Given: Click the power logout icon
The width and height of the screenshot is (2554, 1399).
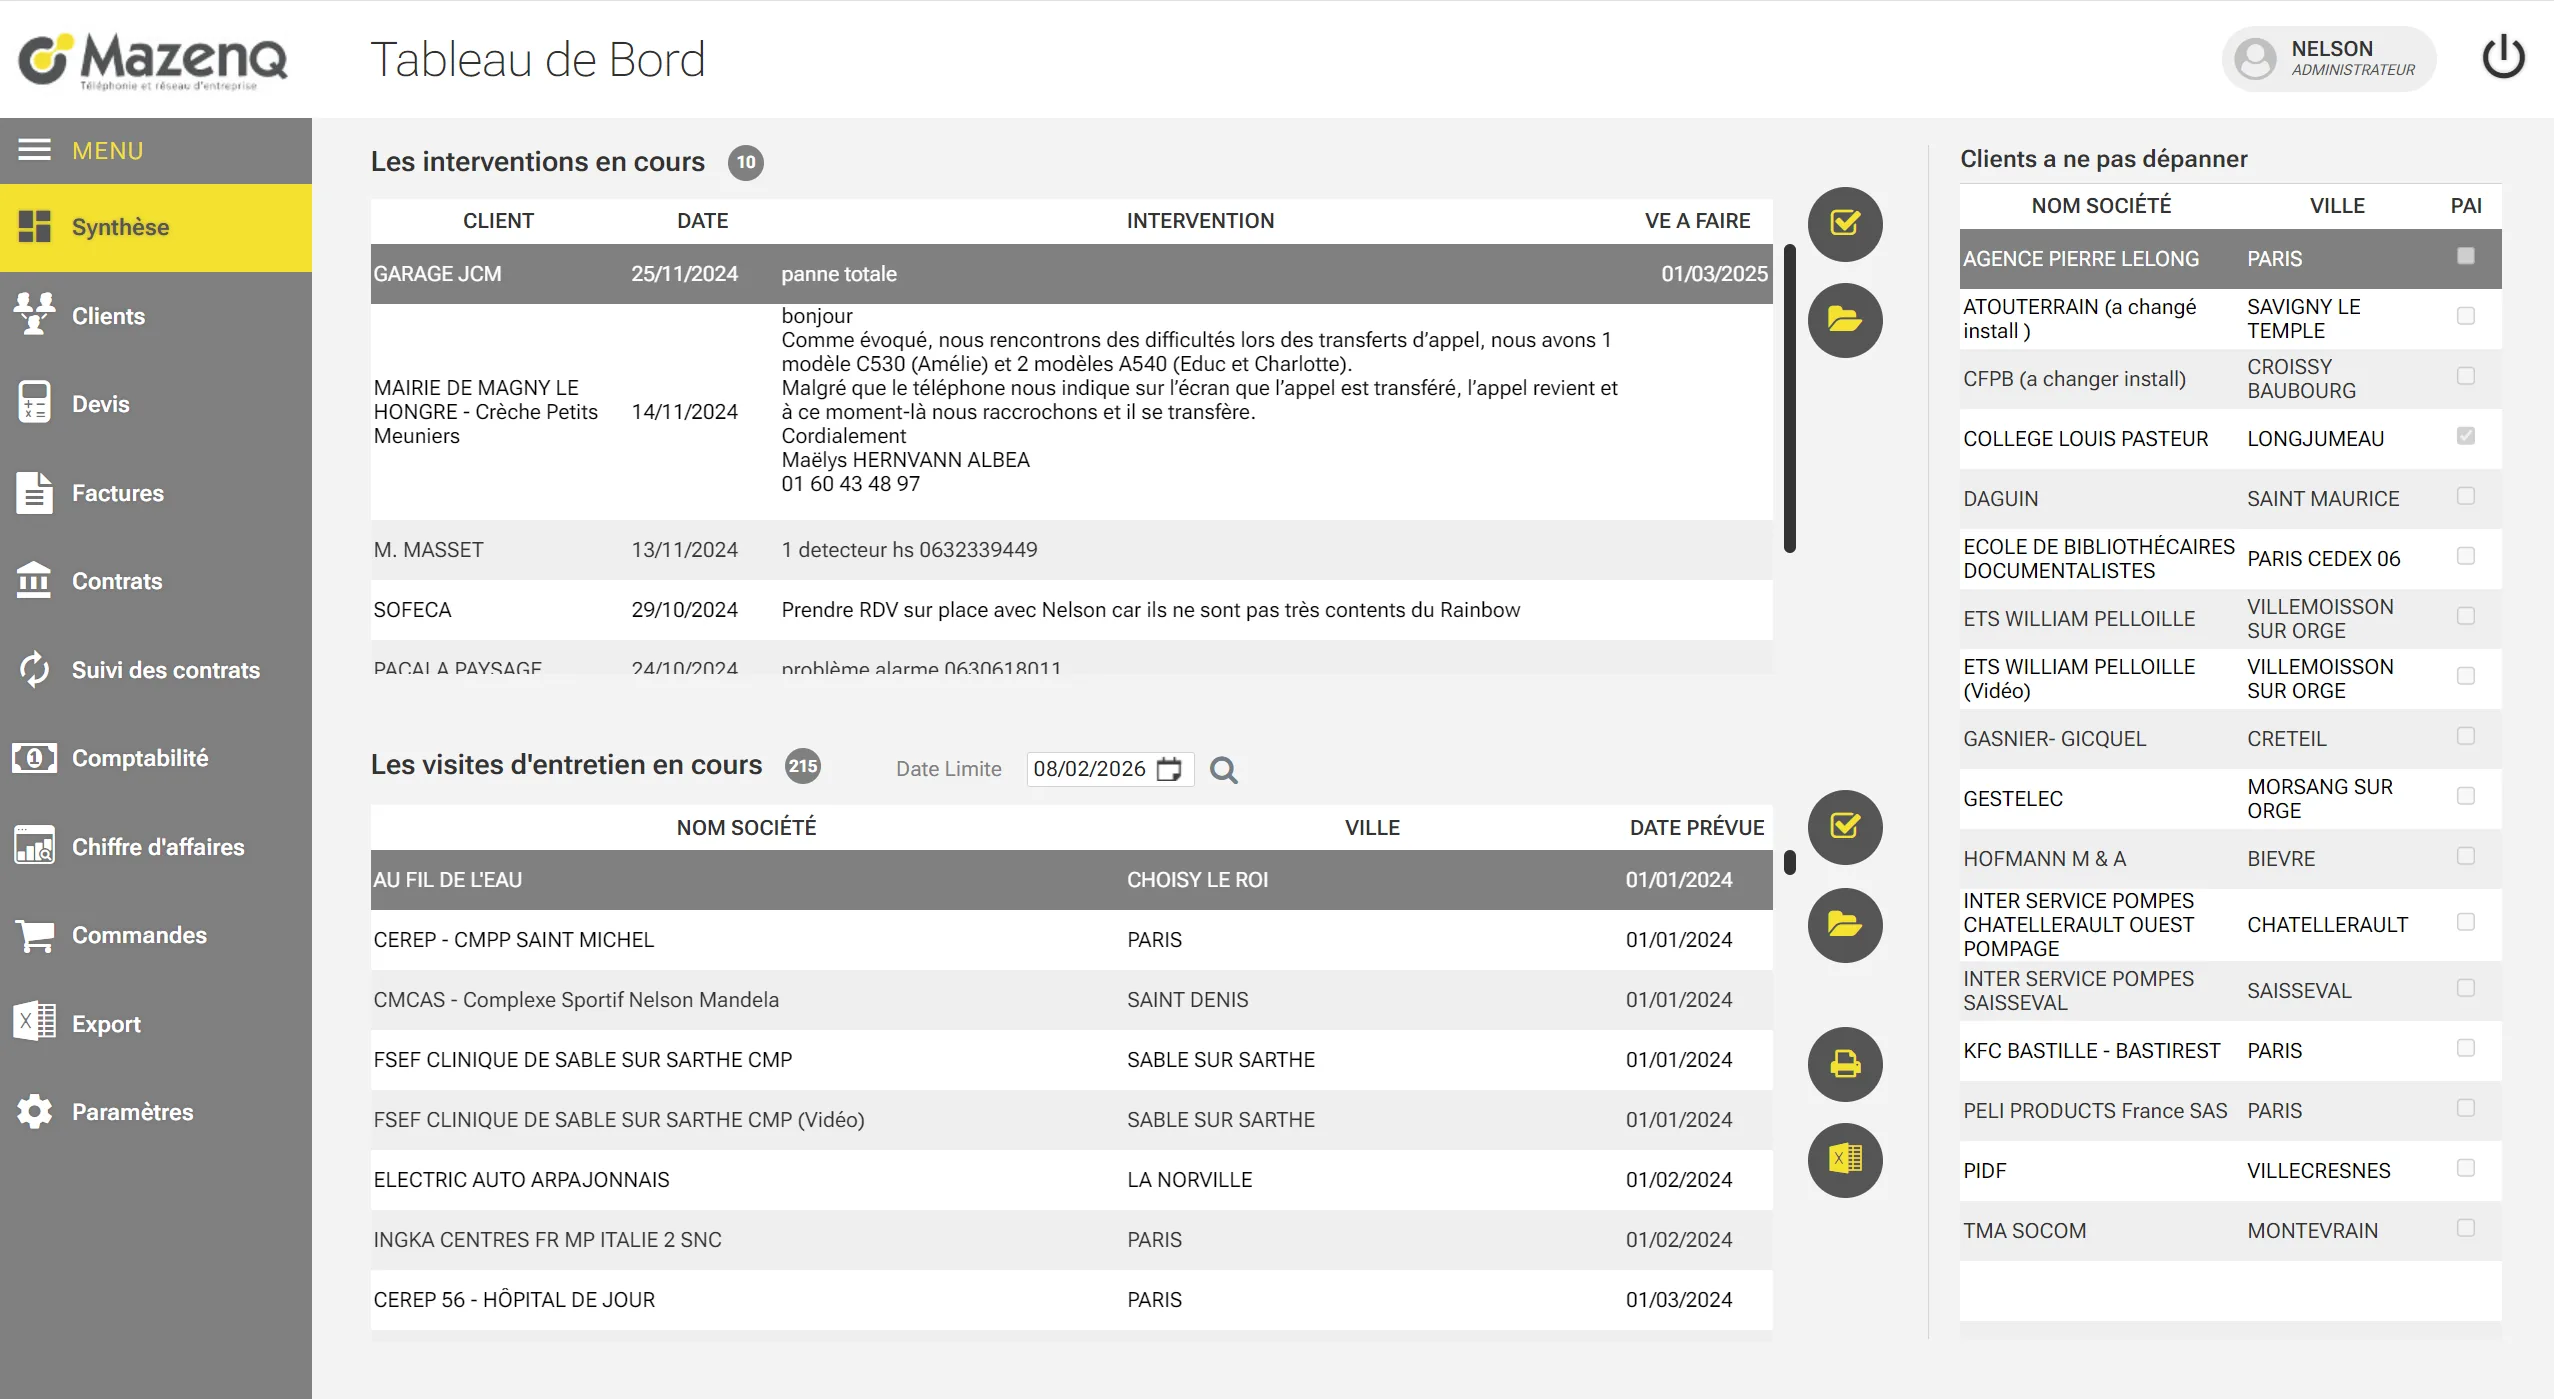Looking at the screenshot, I should click(x=2503, y=58).
